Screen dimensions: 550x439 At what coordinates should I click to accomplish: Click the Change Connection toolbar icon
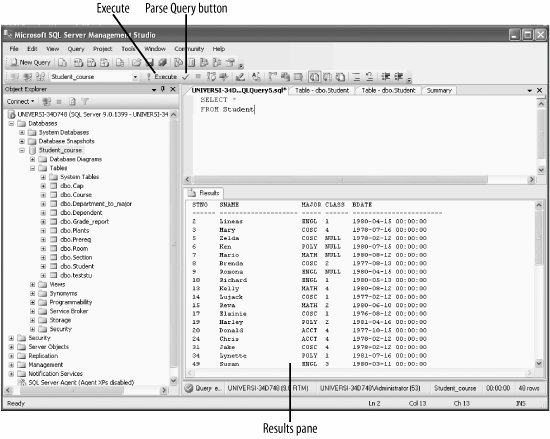41,76
